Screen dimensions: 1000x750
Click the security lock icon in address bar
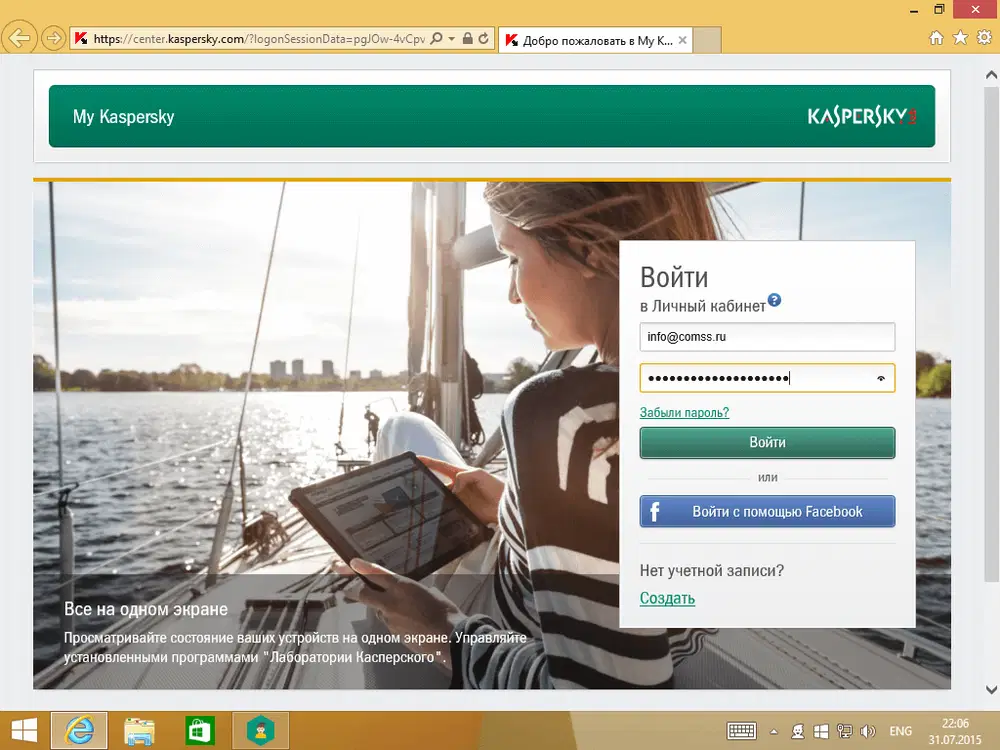click(x=467, y=38)
